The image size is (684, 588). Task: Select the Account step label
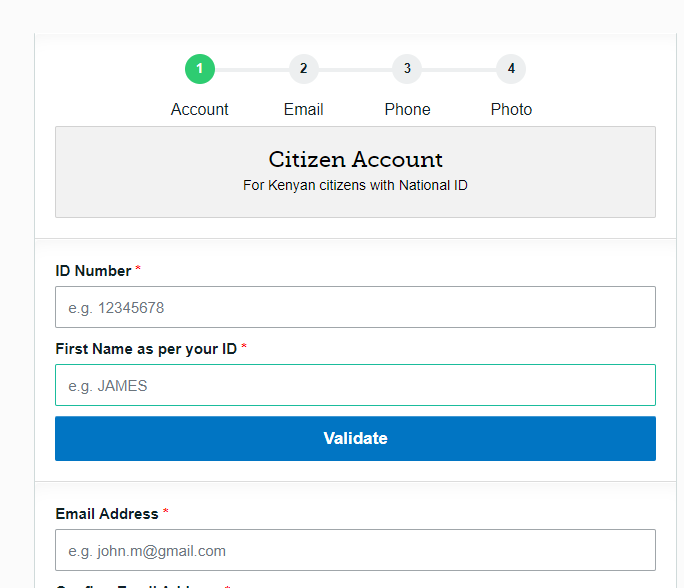click(199, 109)
